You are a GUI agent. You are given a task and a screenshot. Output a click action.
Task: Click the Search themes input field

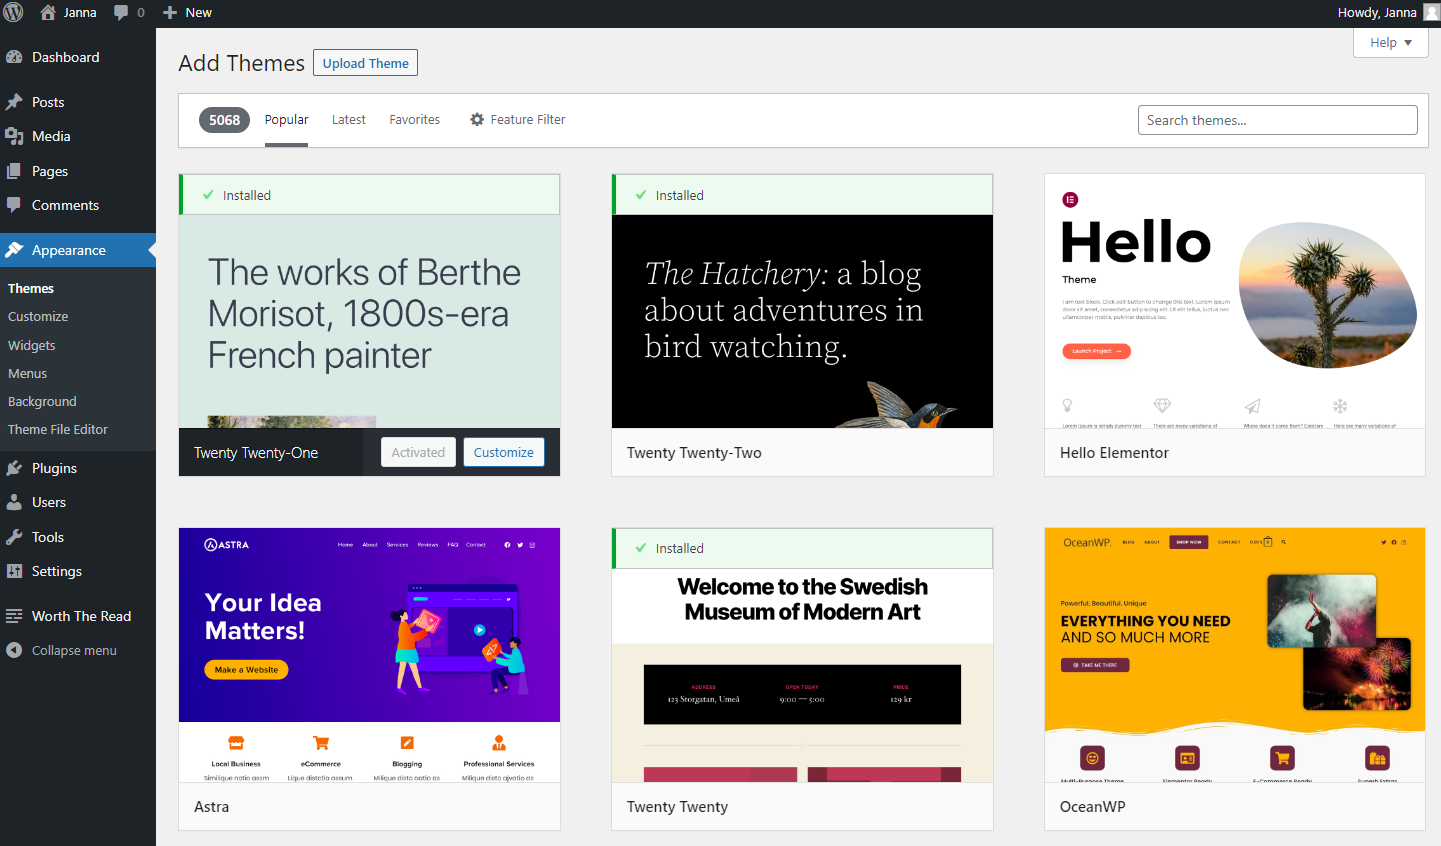(x=1277, y=120)
